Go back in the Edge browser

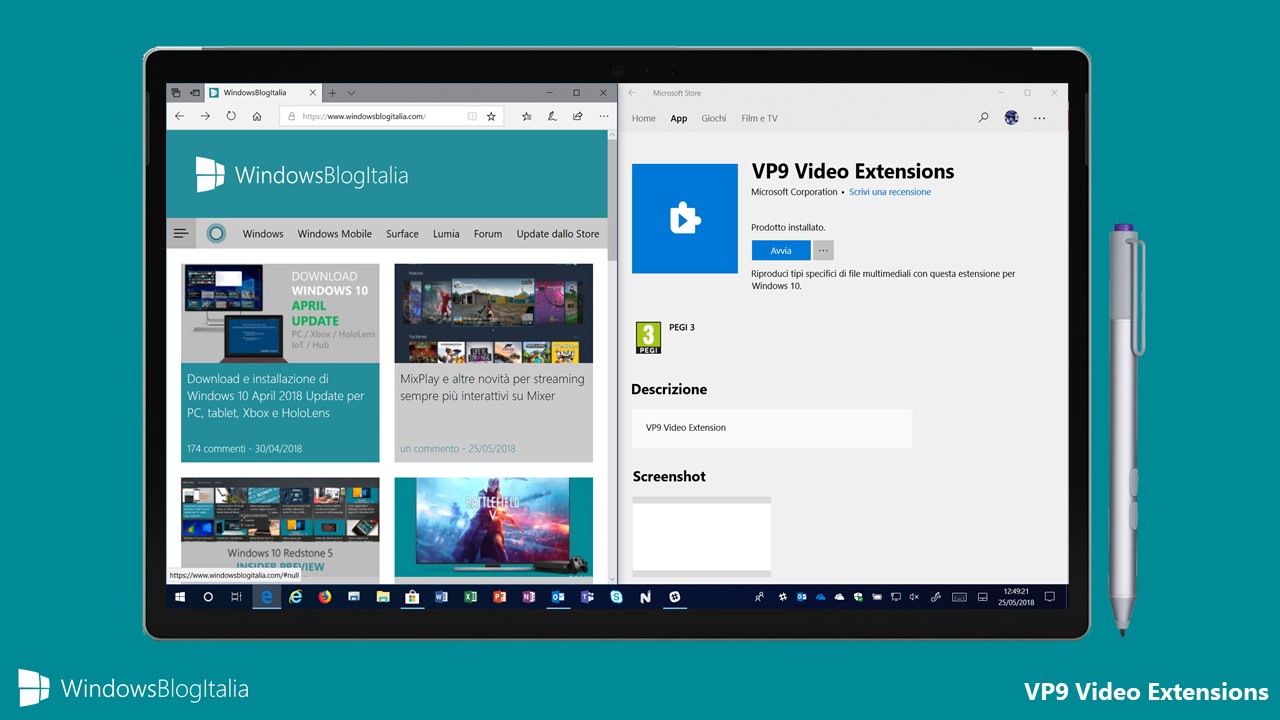[x=180, y=116]
